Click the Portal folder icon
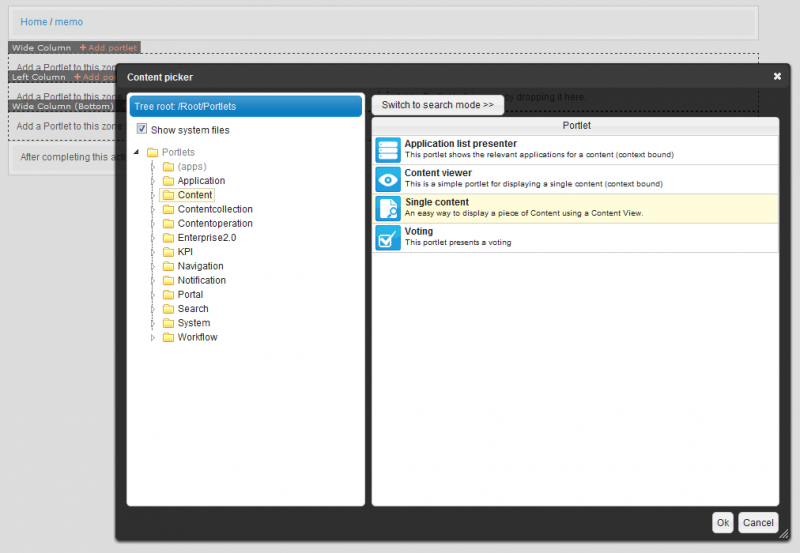Image resolution: width=800 pixels, height=553 pixels. click(x=168, y=295)
